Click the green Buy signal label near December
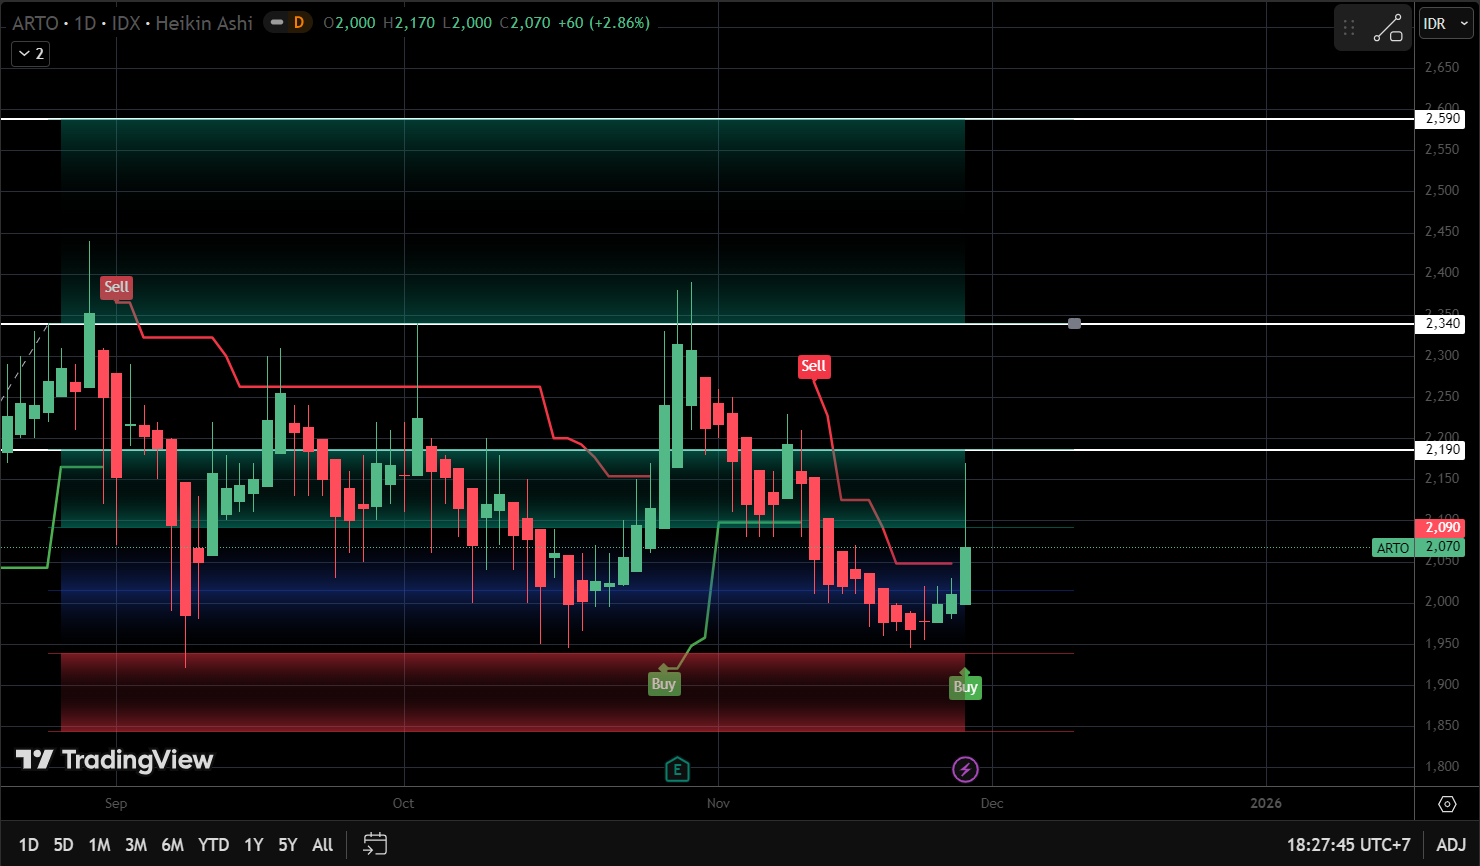The height and width of the screenshot is (866, 1480). [965, 687]
